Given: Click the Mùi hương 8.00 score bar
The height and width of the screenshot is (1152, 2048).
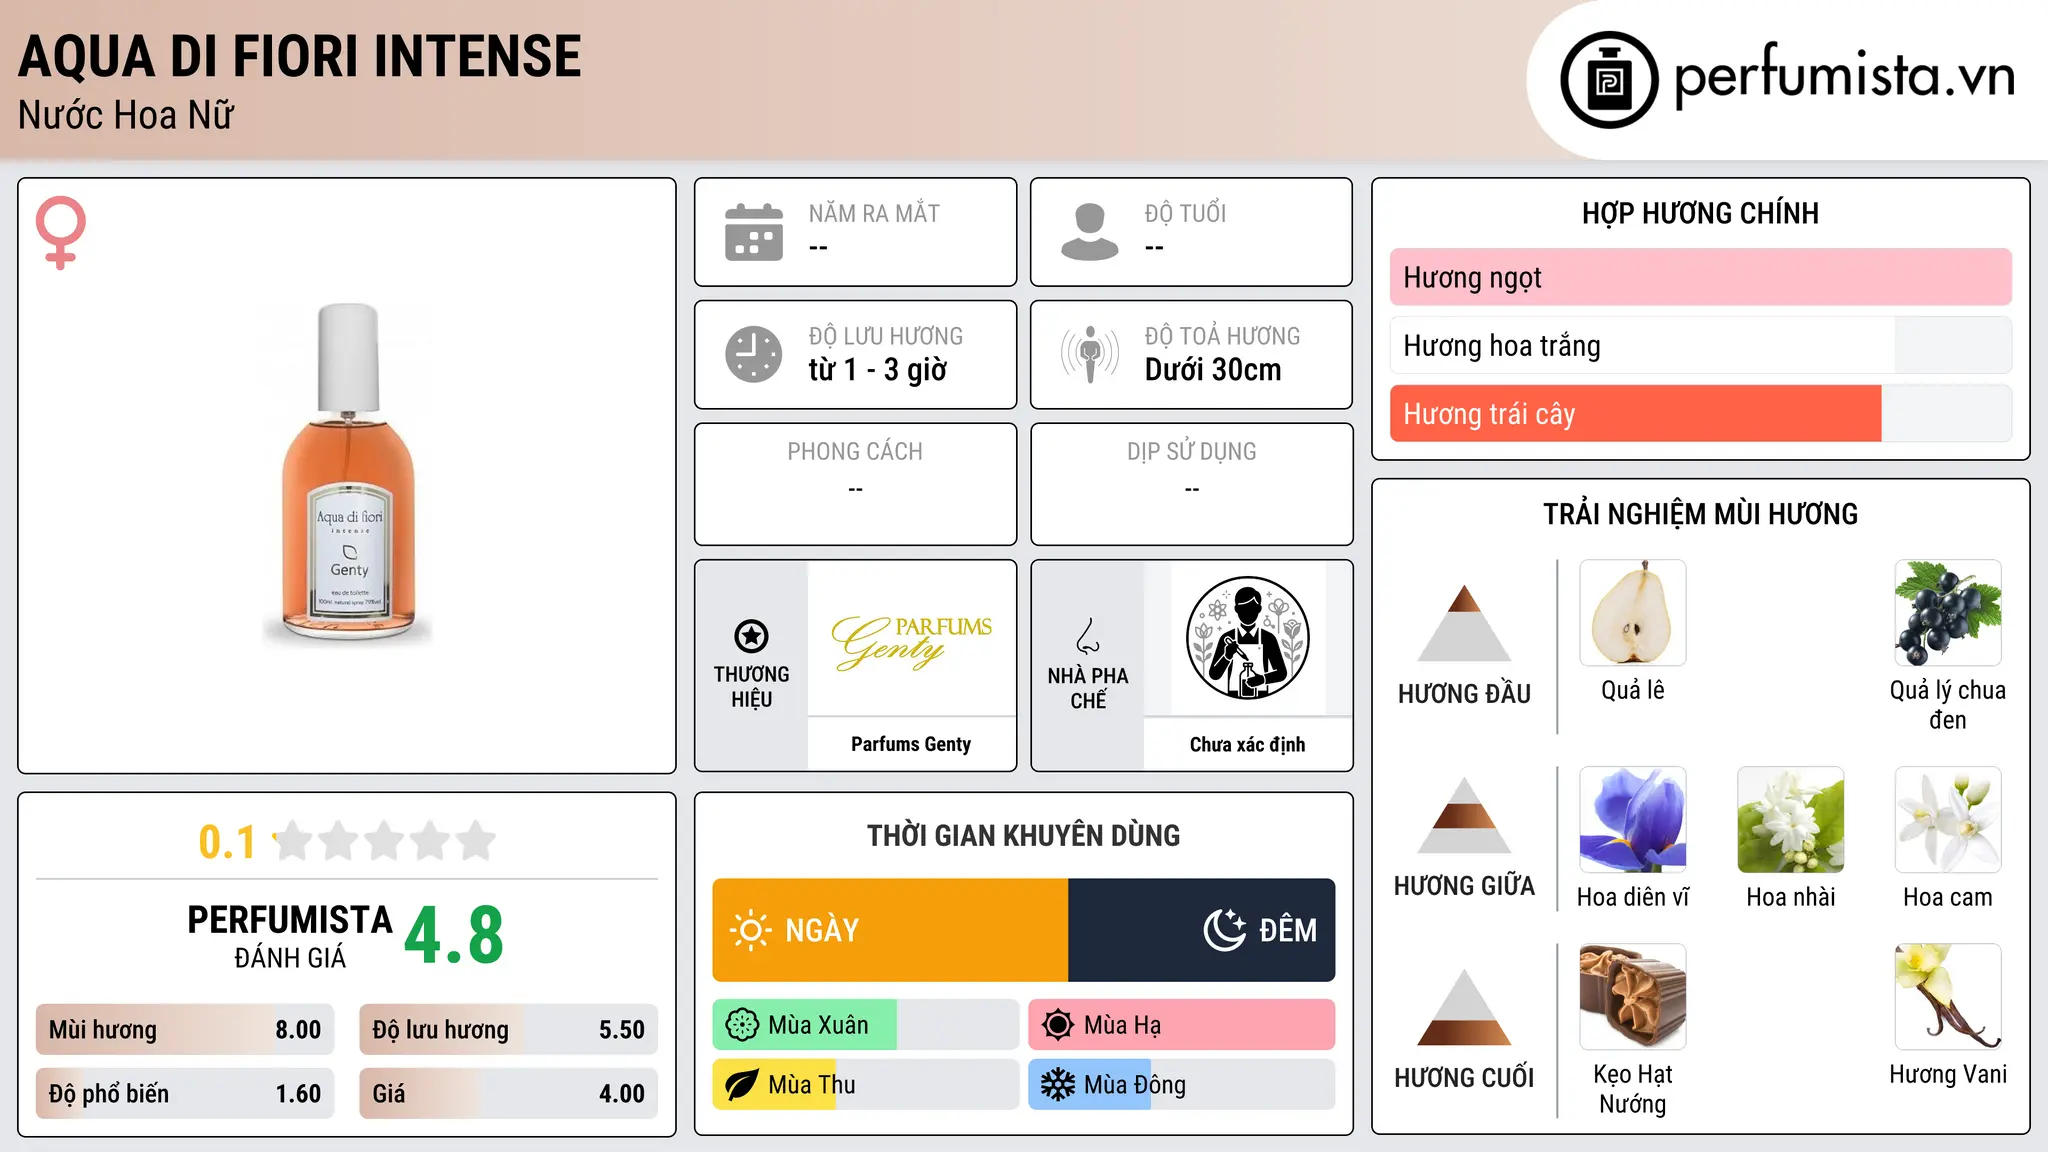Looking at the screenshot, I should click(x=185, y=1030).
